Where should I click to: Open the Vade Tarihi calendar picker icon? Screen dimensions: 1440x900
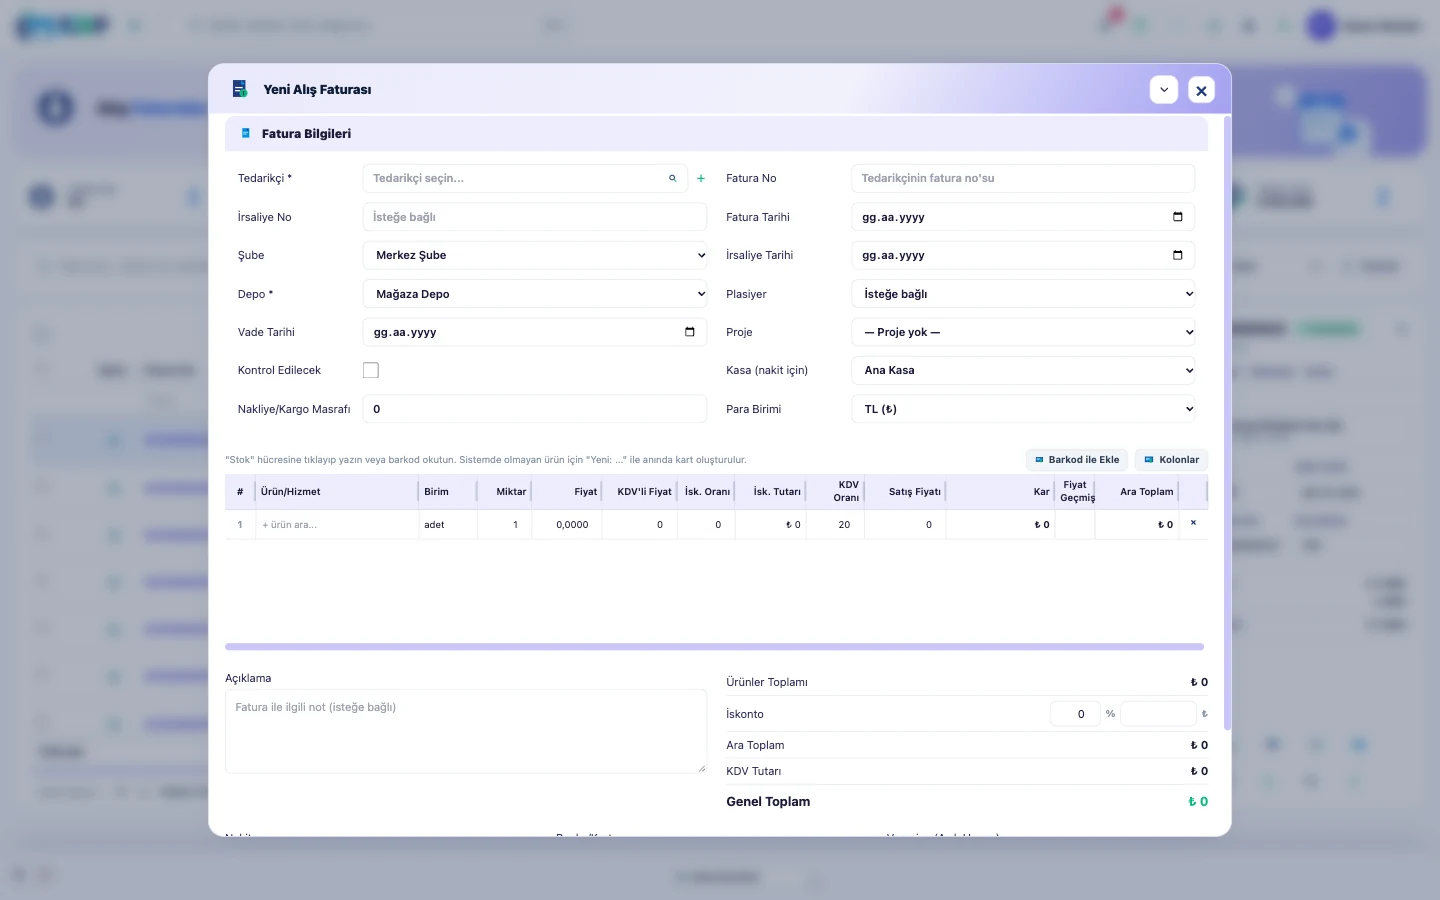point(689,332)
